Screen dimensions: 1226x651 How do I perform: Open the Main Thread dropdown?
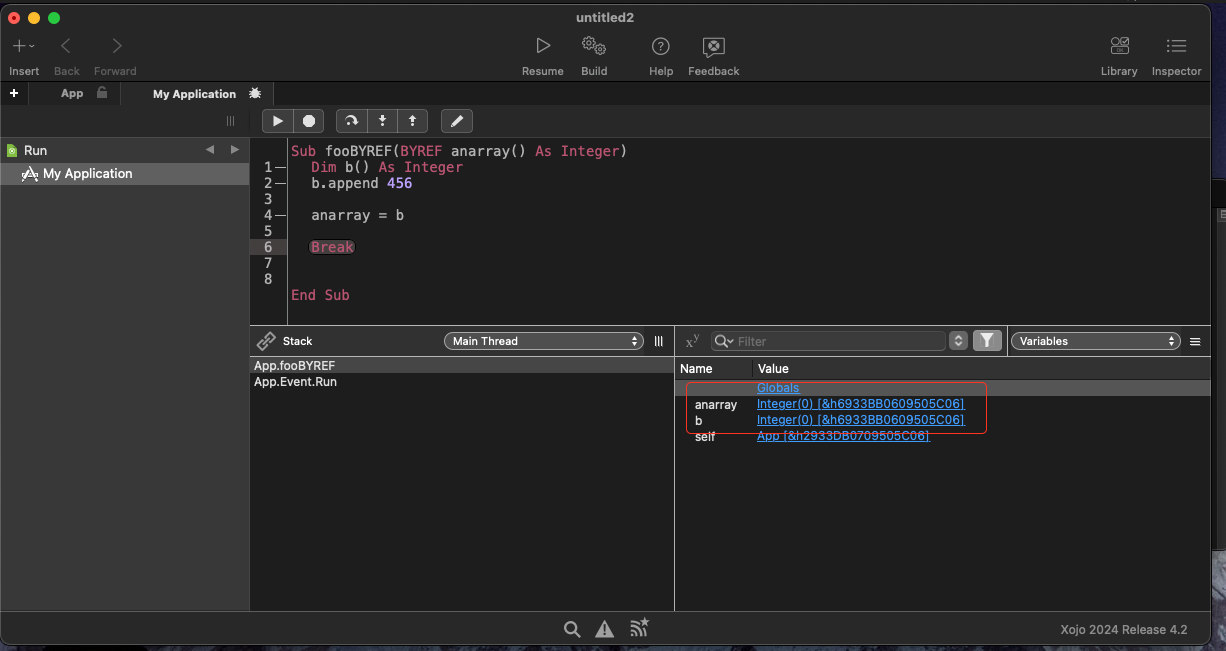tap(543, 341)
